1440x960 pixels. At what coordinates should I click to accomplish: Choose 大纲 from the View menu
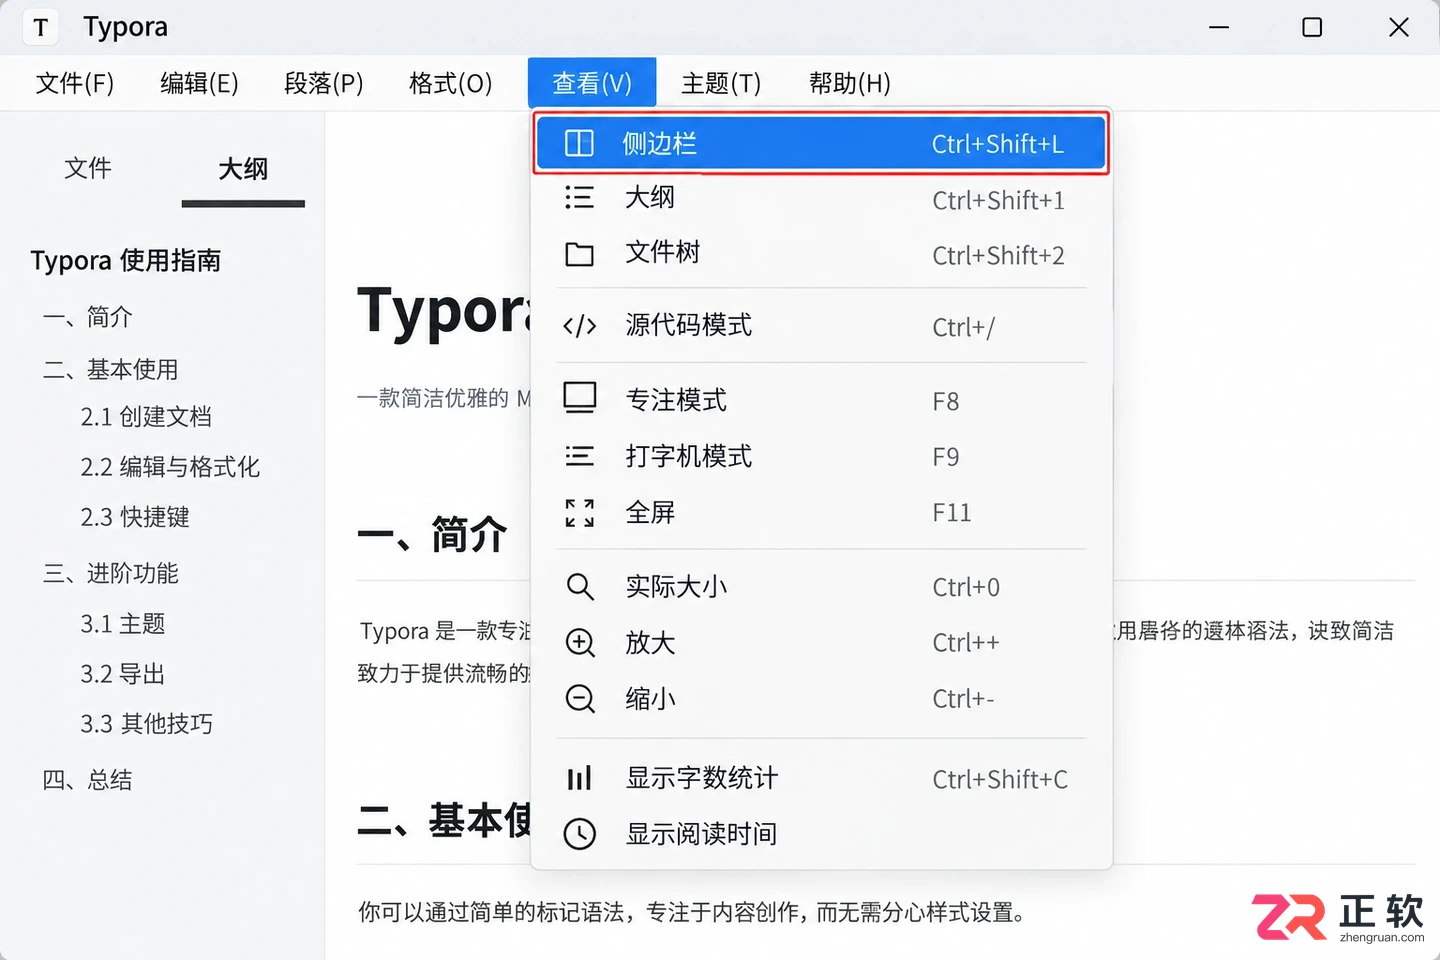click(x=821, y=198)
